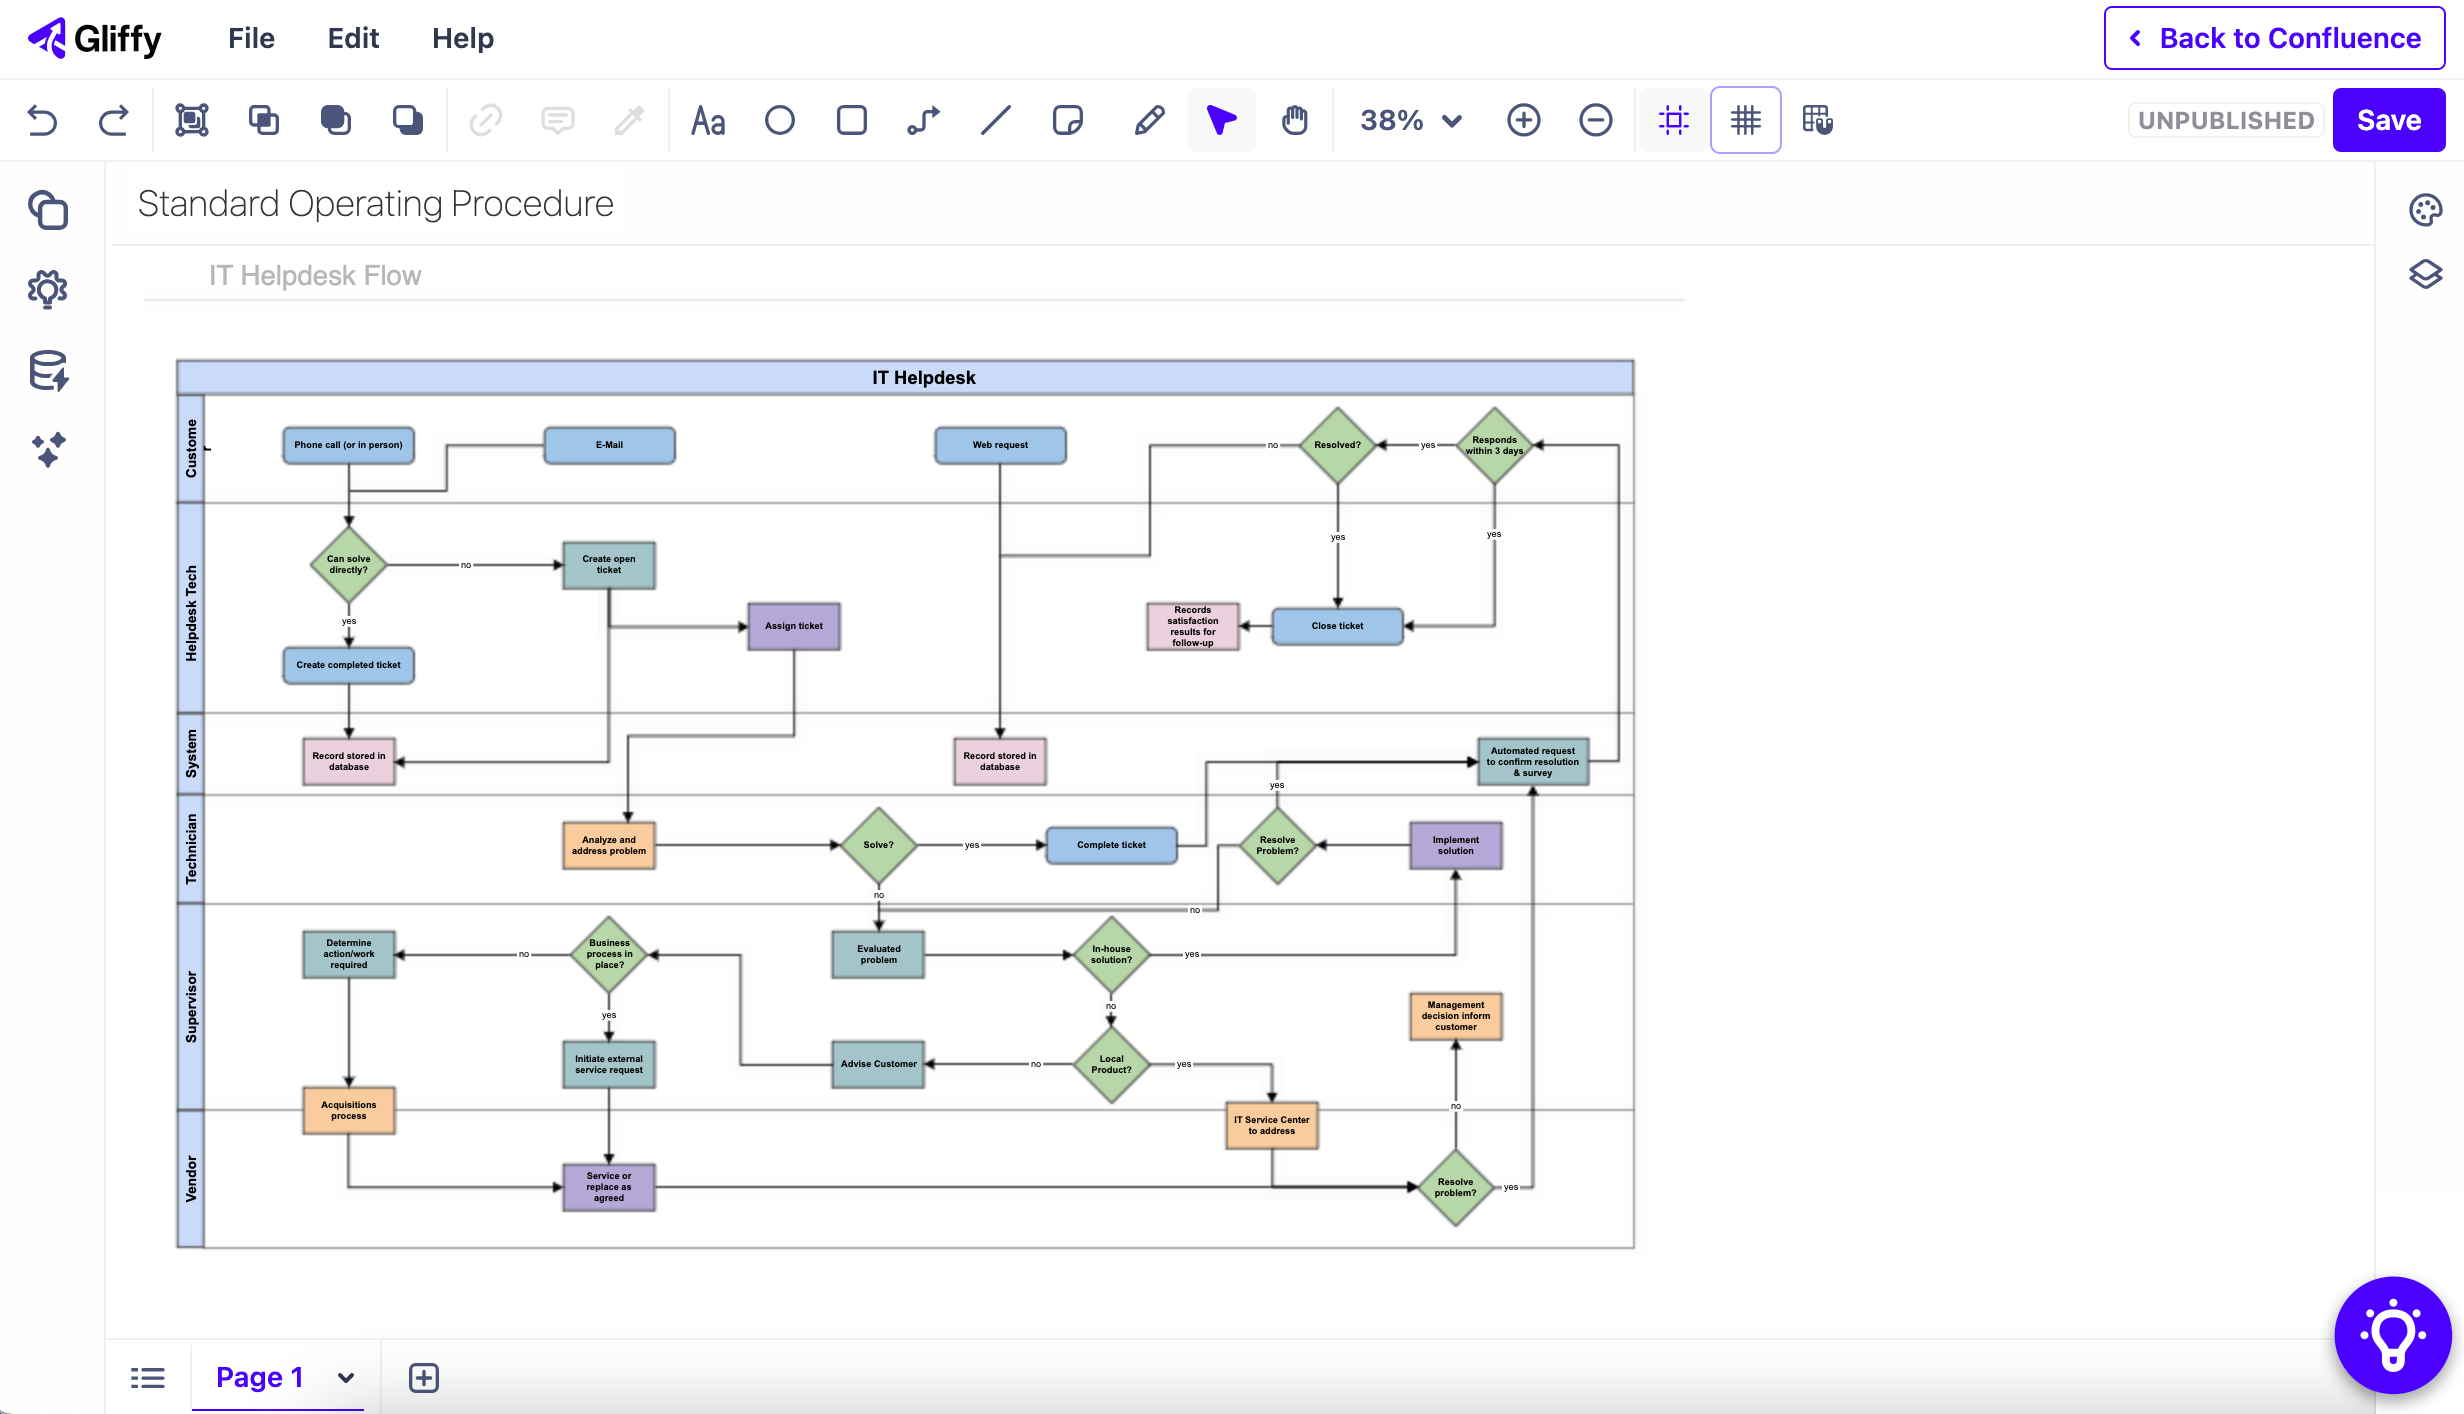The width and height of the screenshot is (2464, 1414).
Task: Click the Save button
Action: 2388,121
